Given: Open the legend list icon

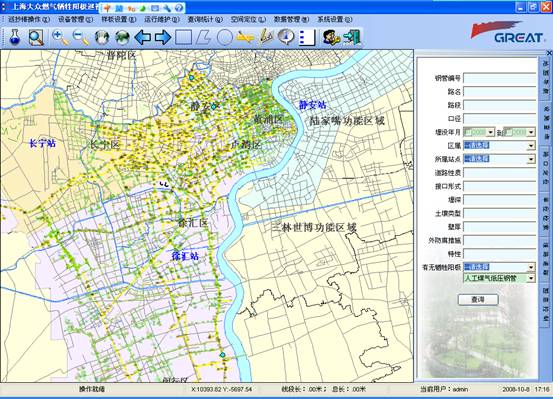Looking at the screenshot, I should 307,37.
